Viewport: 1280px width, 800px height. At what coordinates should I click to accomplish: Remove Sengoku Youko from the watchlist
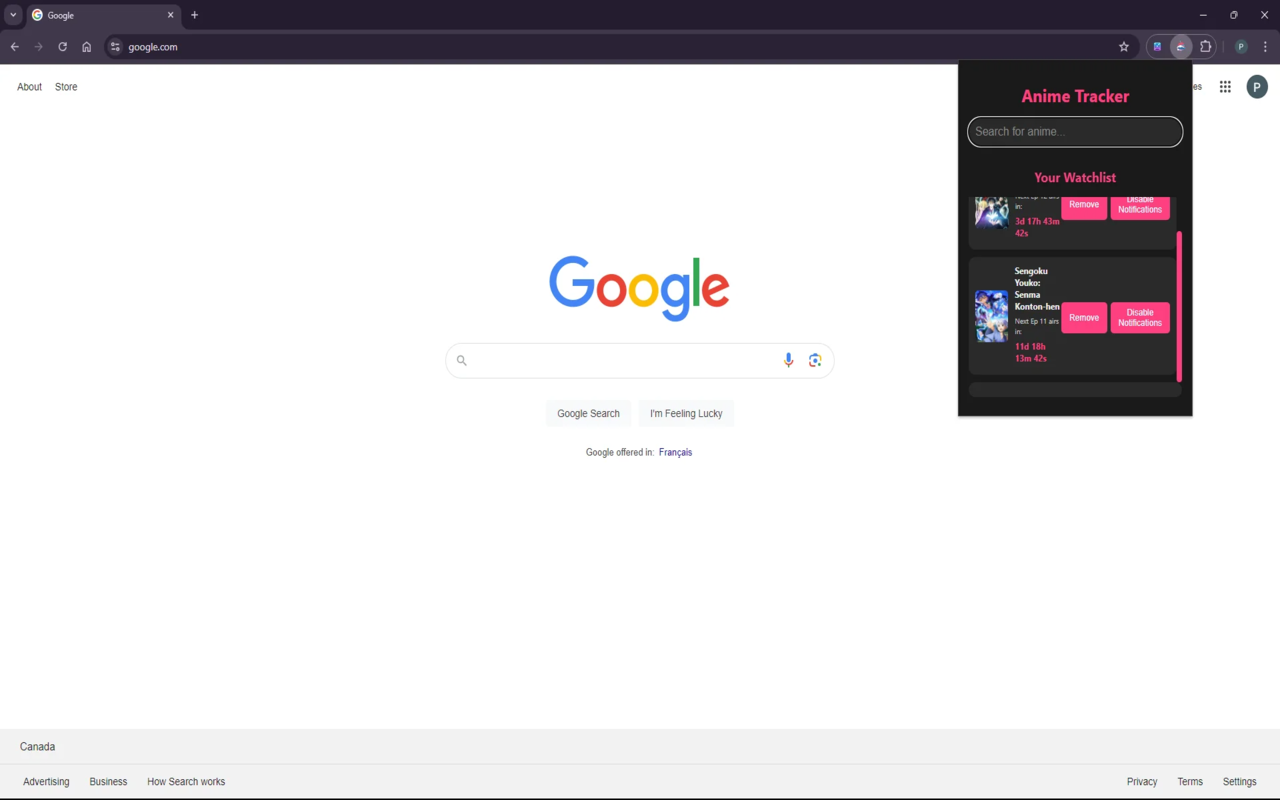tap(1084, 318)
